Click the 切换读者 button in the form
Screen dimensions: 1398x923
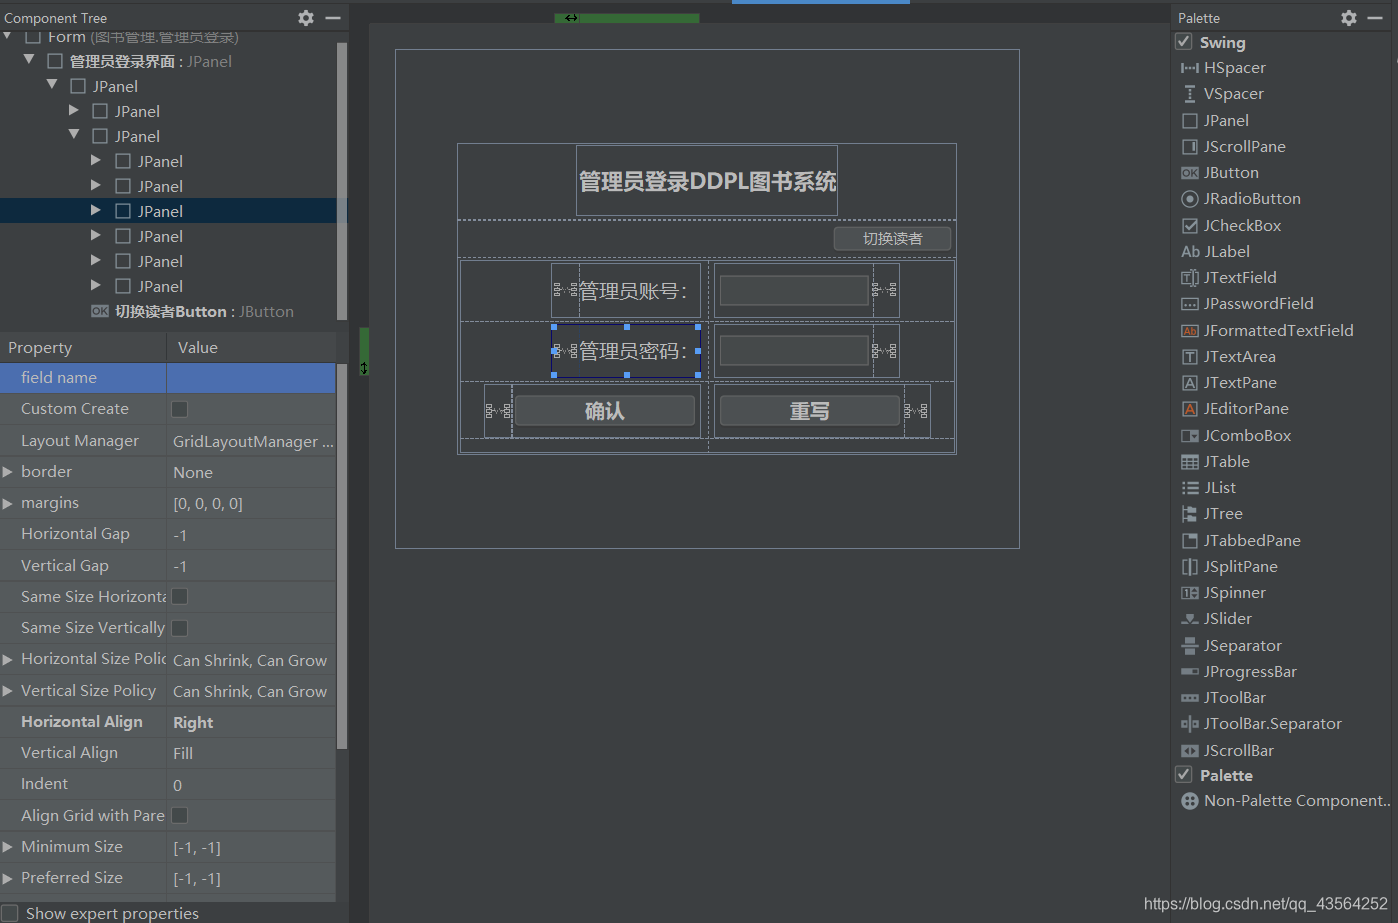click(892, 239)
